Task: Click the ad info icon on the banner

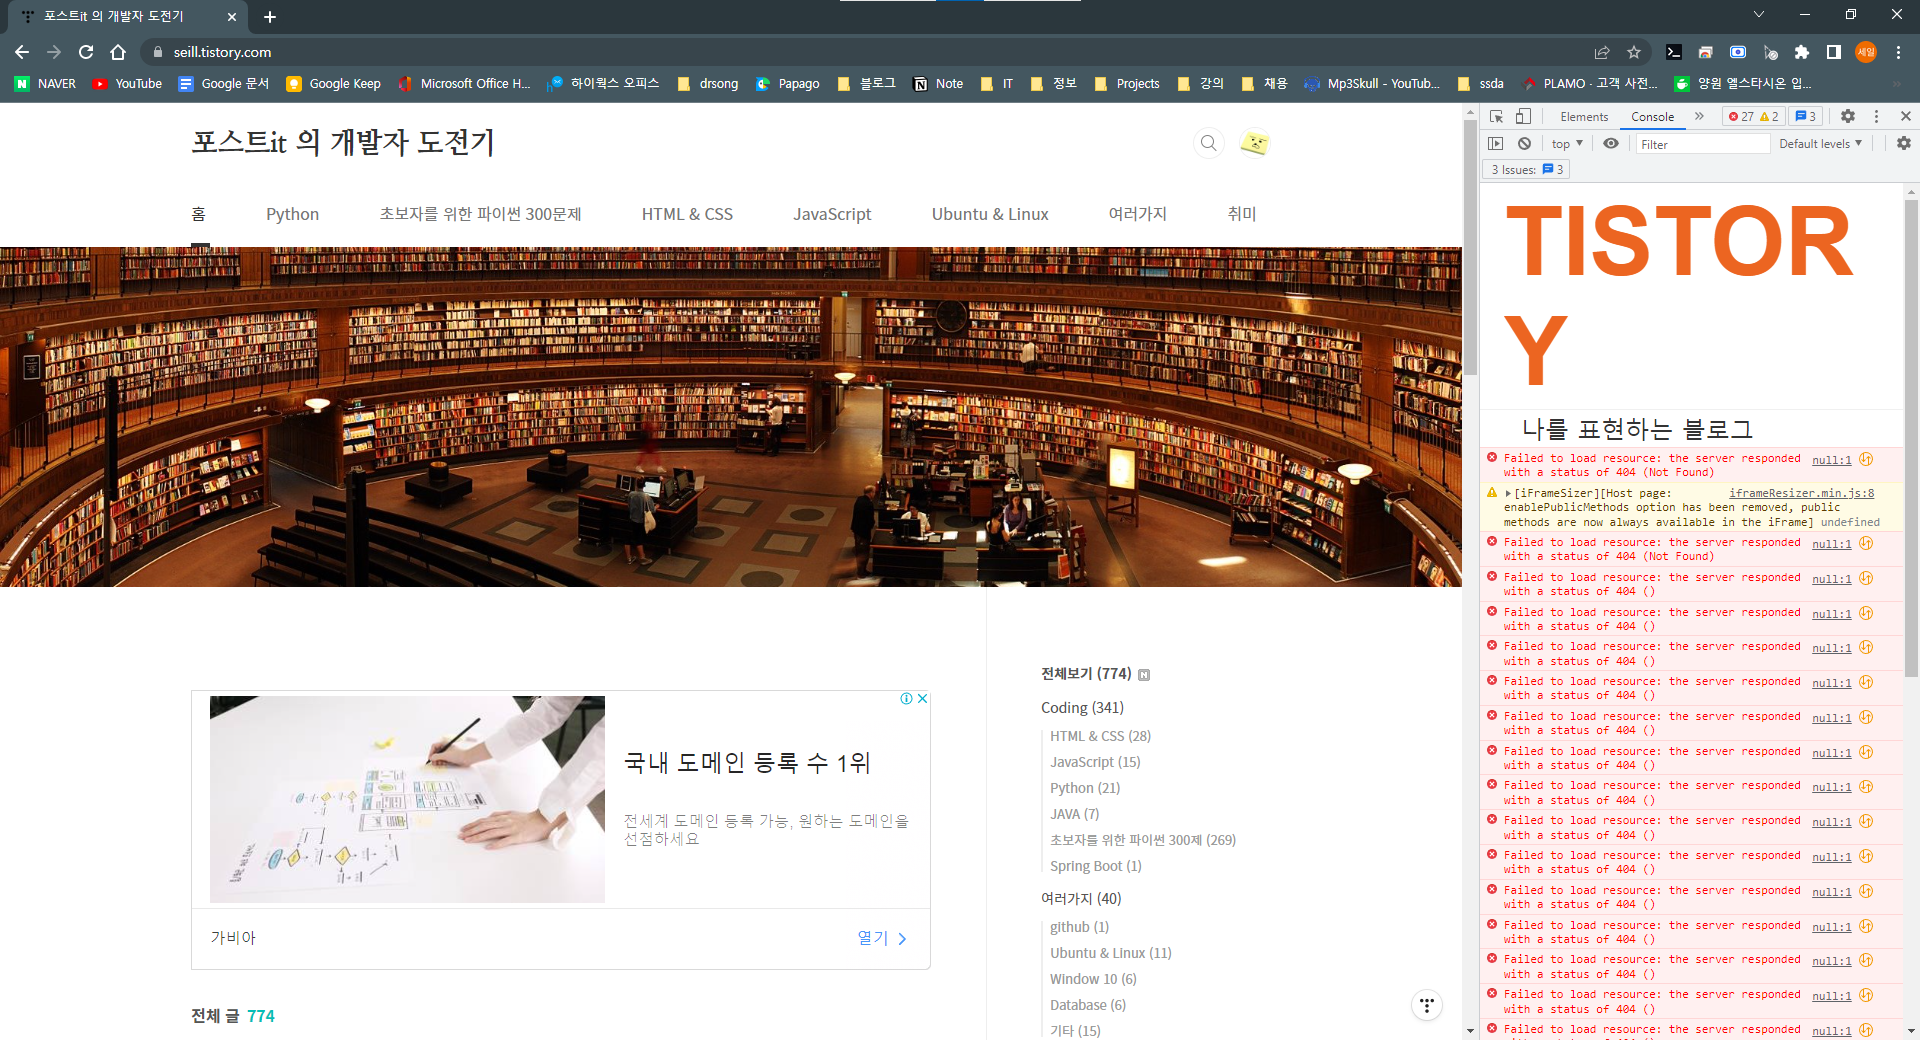Action: pyautogui.click(x=906, y=699)
